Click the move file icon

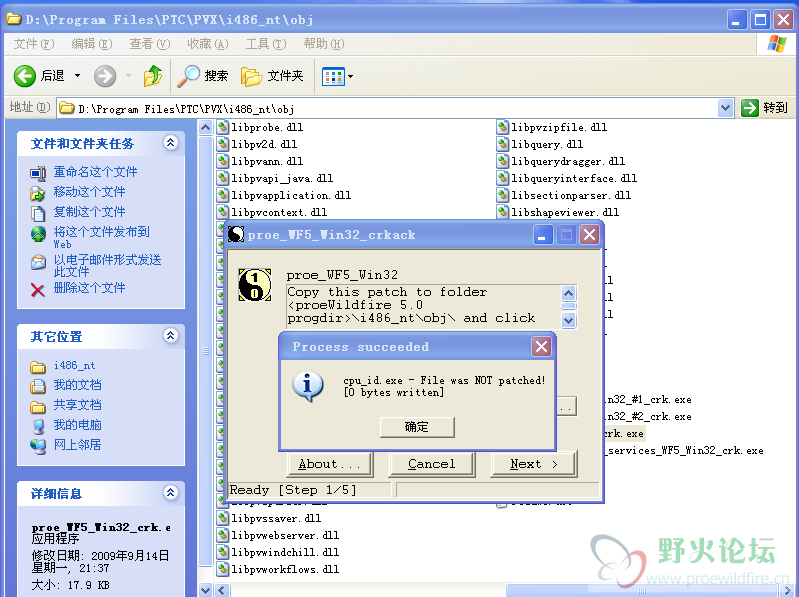(x=38, y=194)
